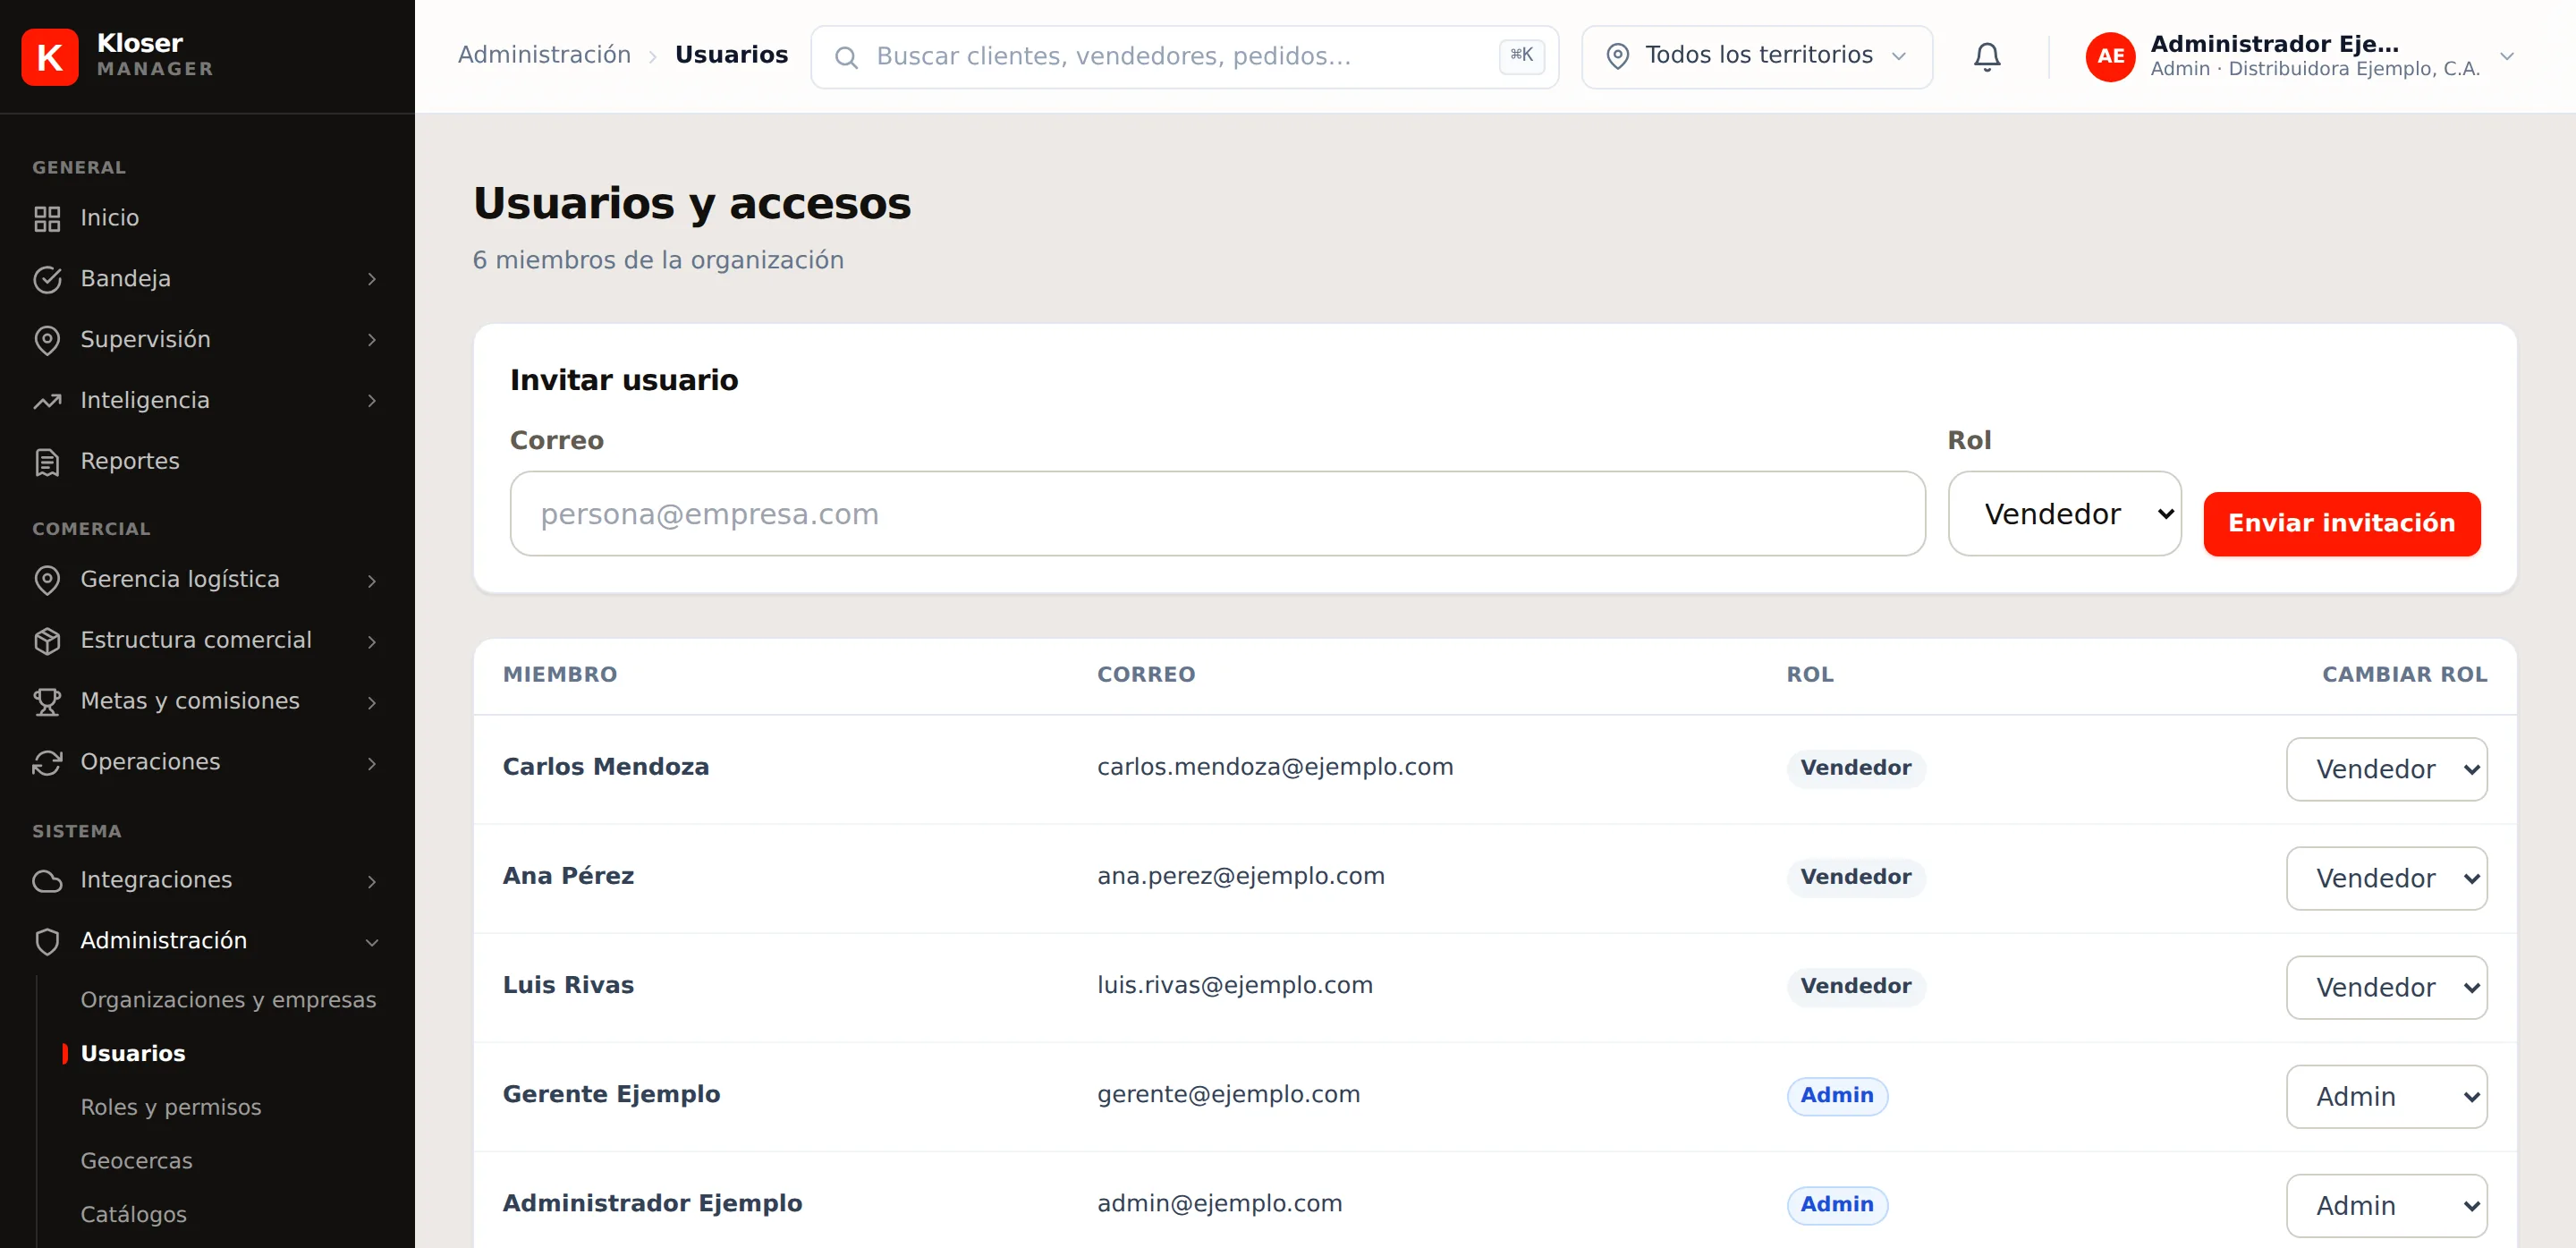This screenshot has width=2576, height=1248.
Task: Click carlos.mendoza@ejemplo.com email cell
Action: (1275, 767)
